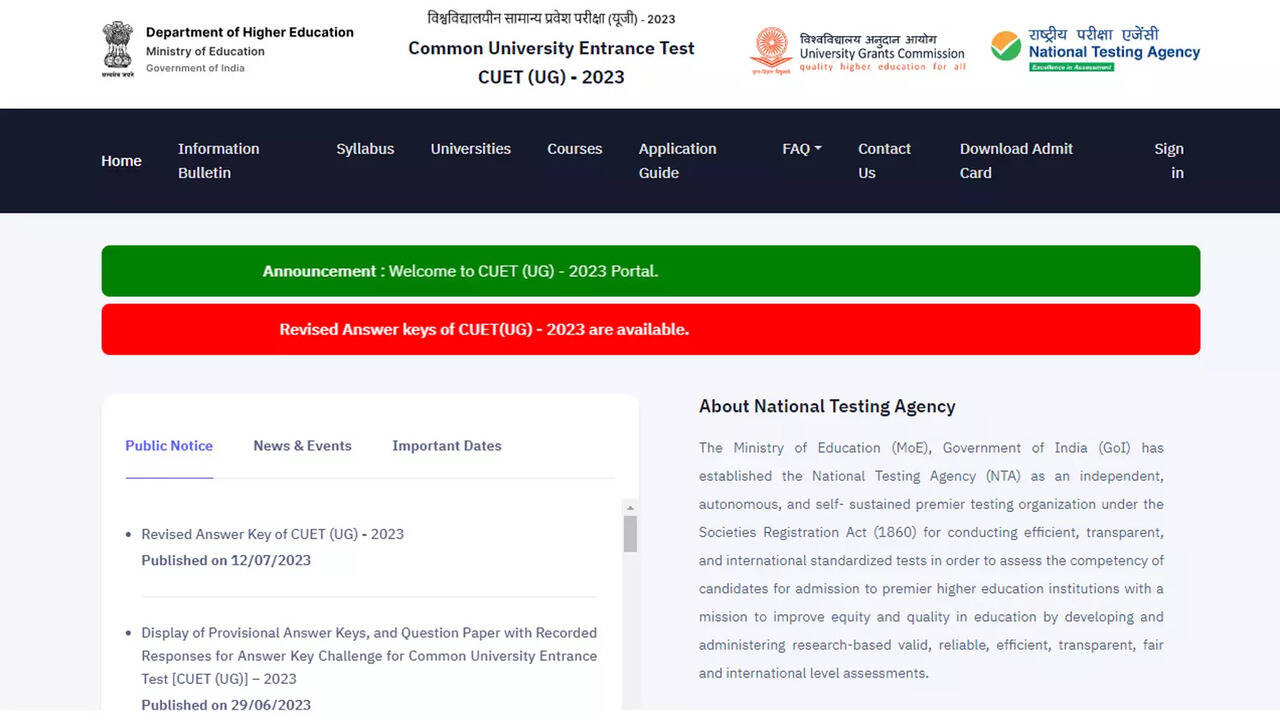
Task: Go to the Home page
Action: point(121,161)
